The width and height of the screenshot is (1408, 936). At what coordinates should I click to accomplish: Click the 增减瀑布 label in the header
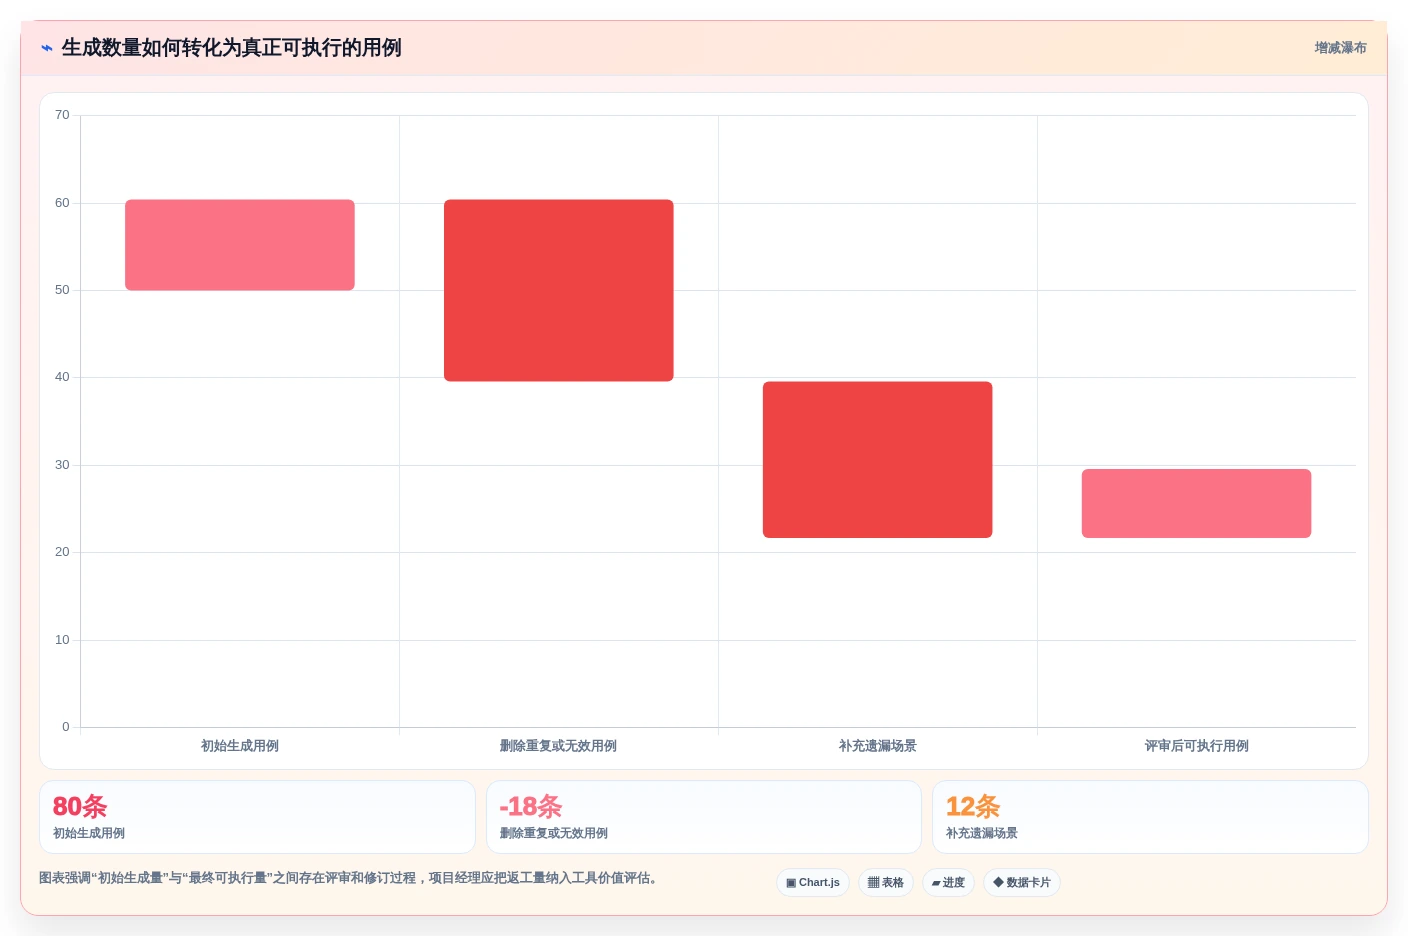point(1340,48)
